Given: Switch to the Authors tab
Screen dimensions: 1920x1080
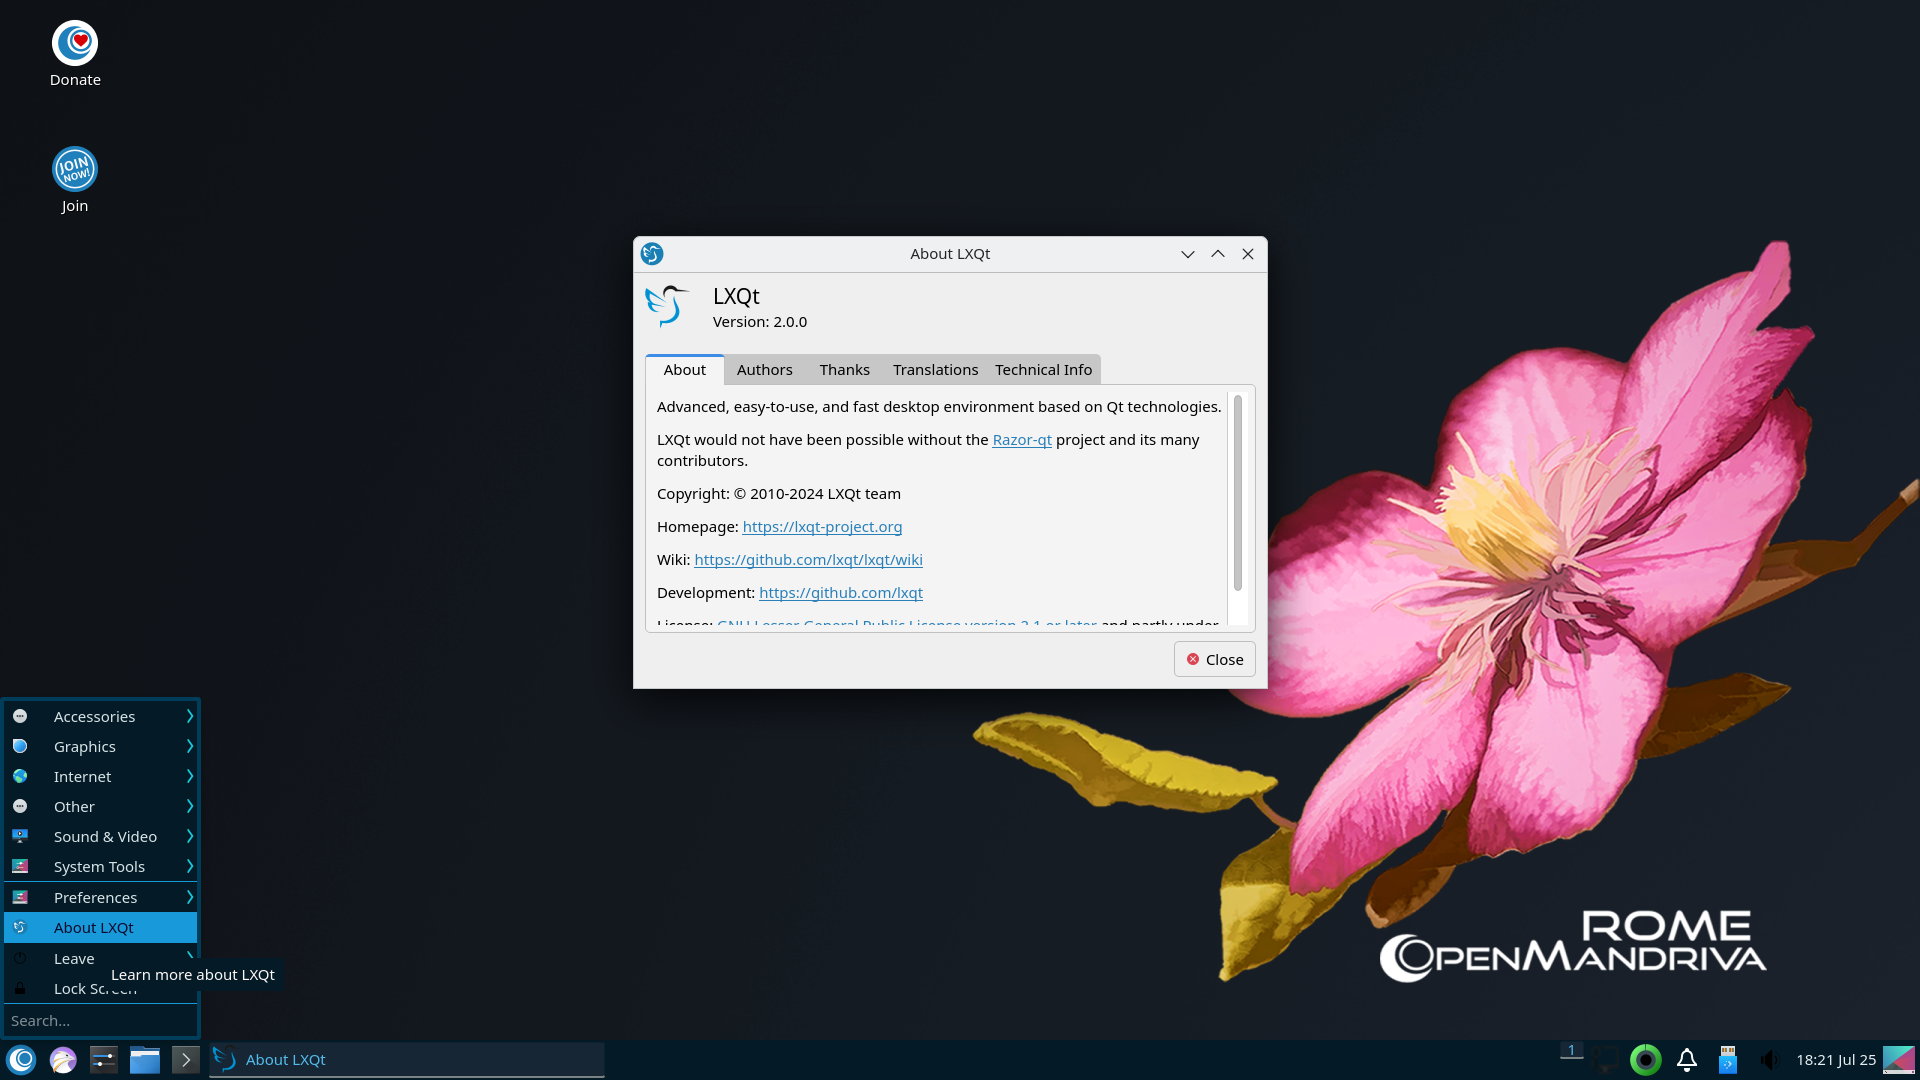Looking at the screenshot, I should pos(765,370).
